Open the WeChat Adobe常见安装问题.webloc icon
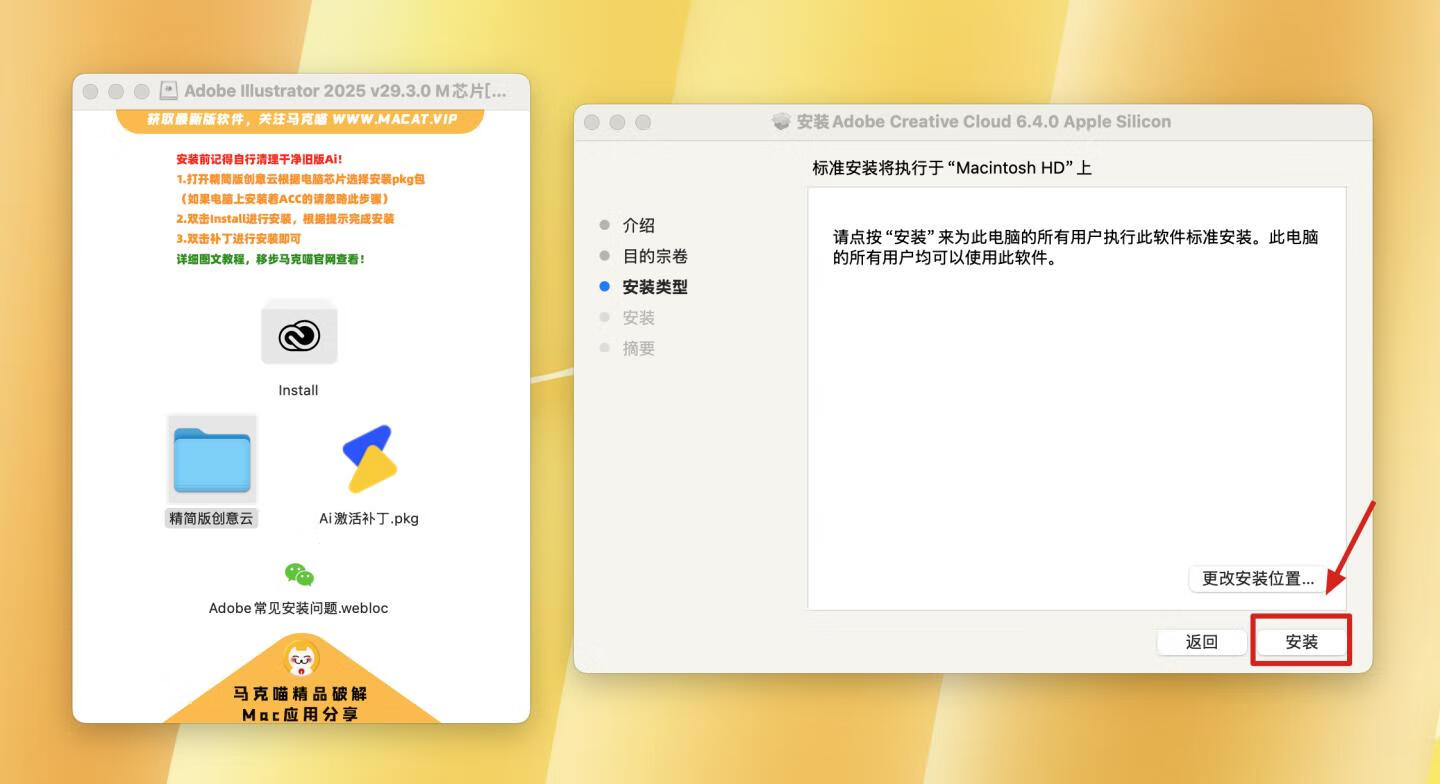 299,574
